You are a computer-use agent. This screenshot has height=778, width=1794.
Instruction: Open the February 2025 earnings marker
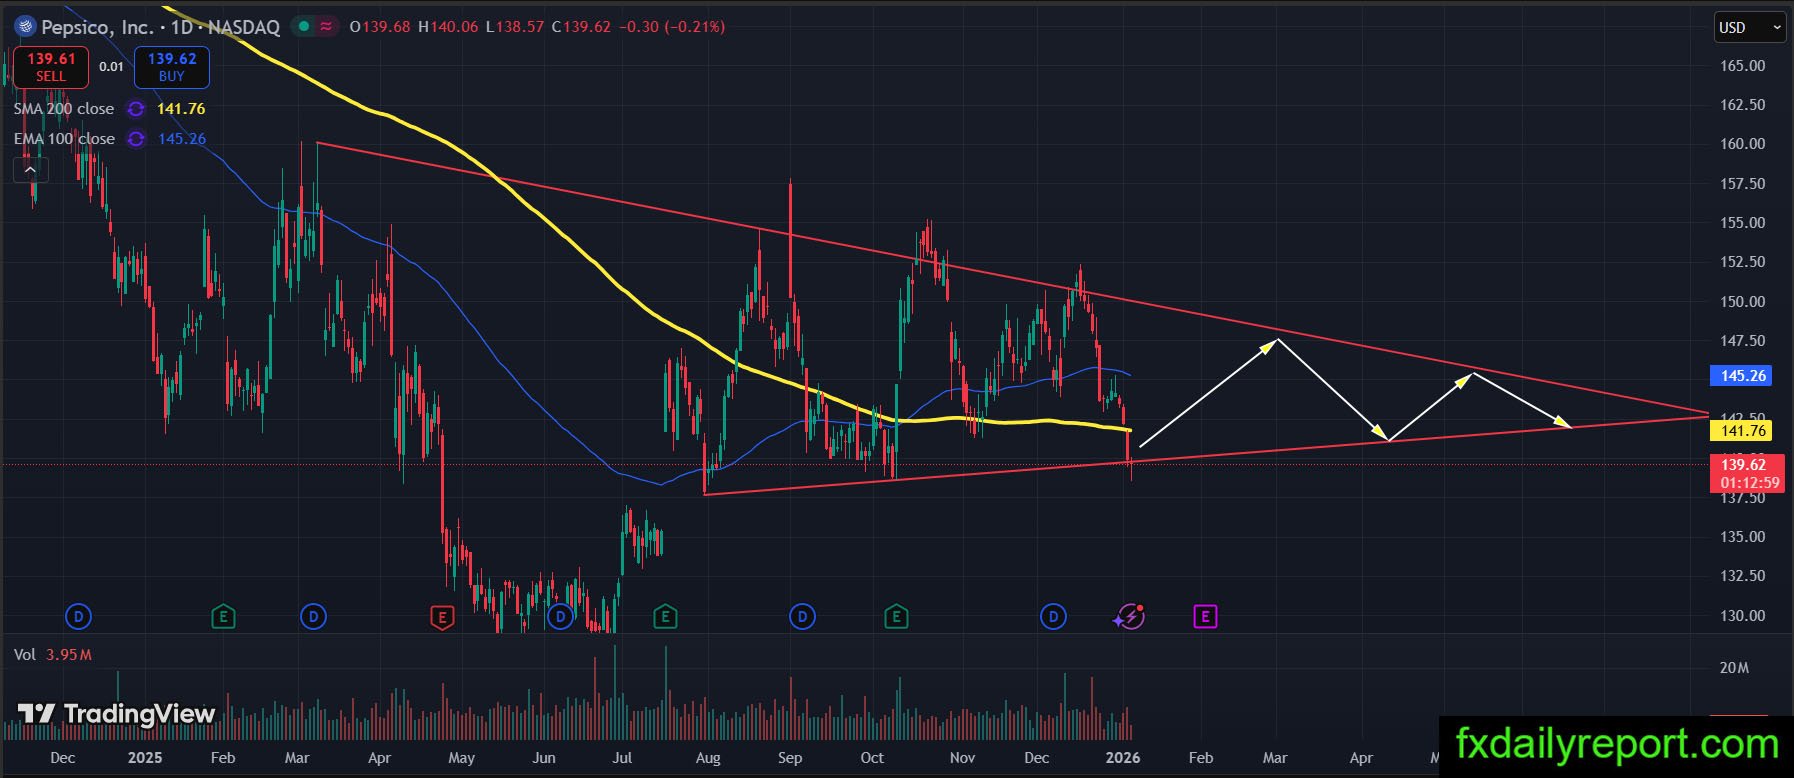223,617
